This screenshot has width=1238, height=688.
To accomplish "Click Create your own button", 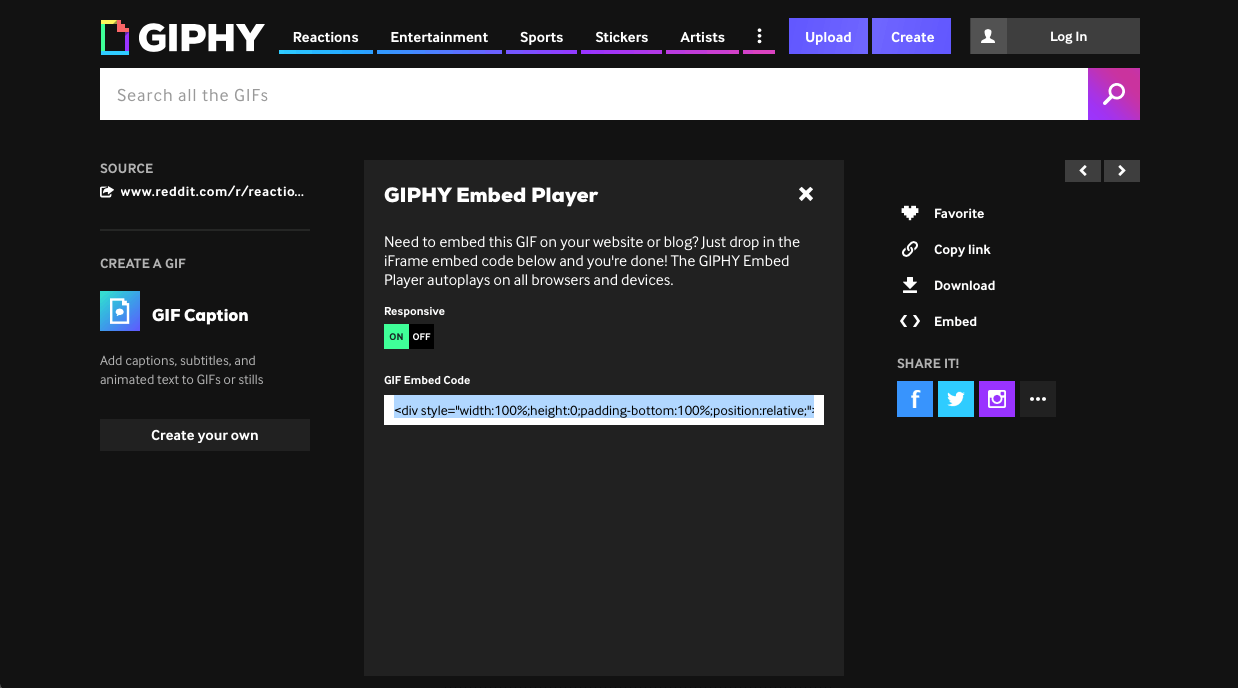I will point(205,435).
